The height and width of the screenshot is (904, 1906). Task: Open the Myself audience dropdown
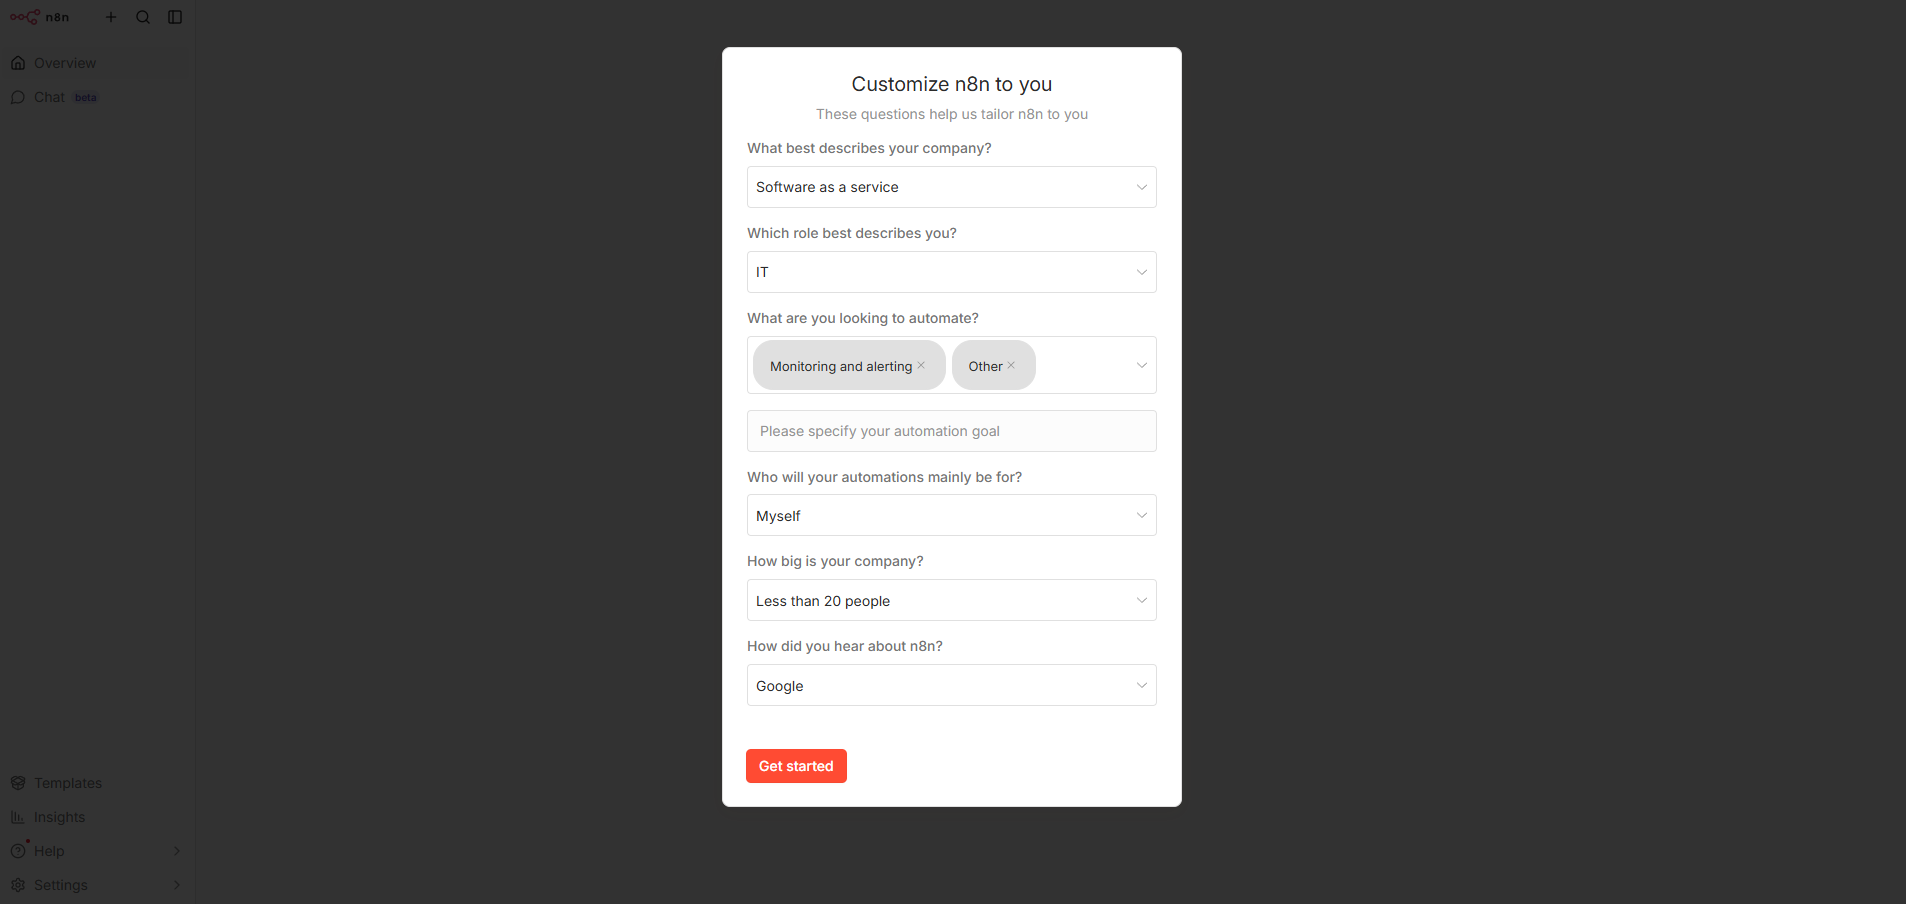(951, 516)
